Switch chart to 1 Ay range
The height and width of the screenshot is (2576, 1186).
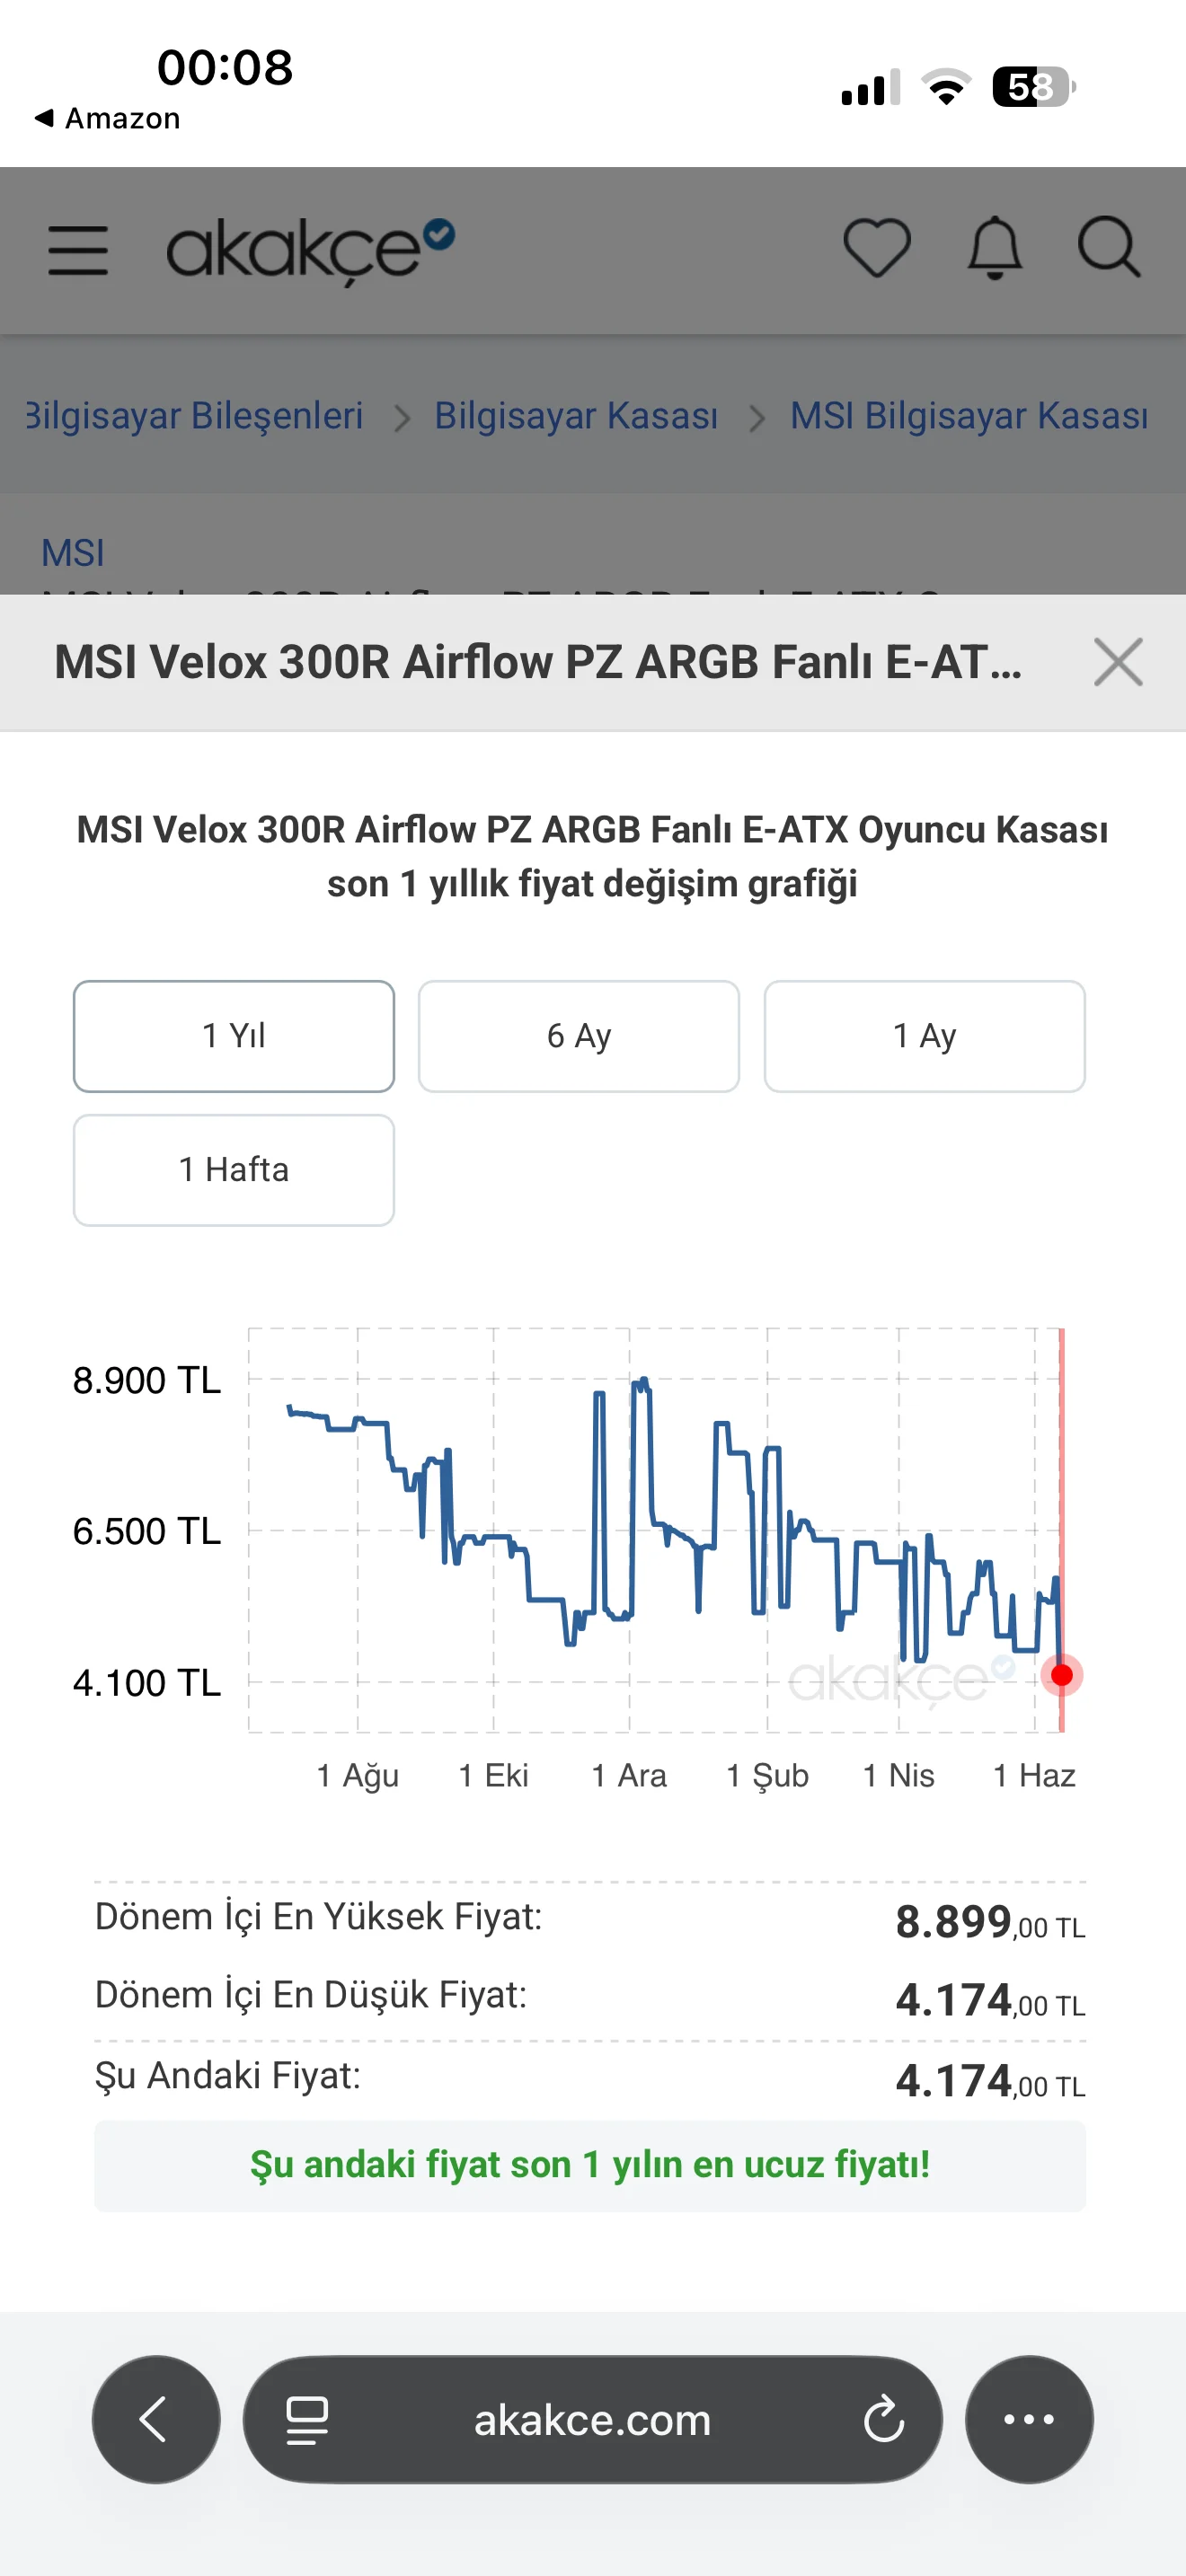(925, 1036)
